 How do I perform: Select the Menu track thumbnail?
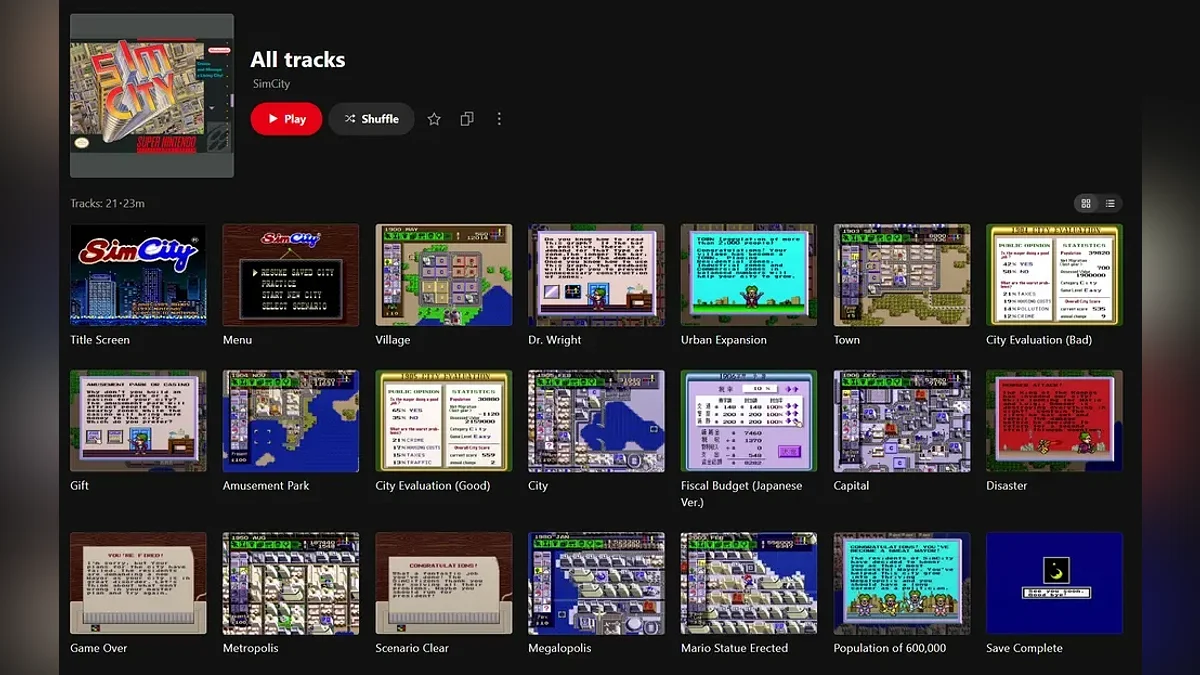tap(291, 275)
